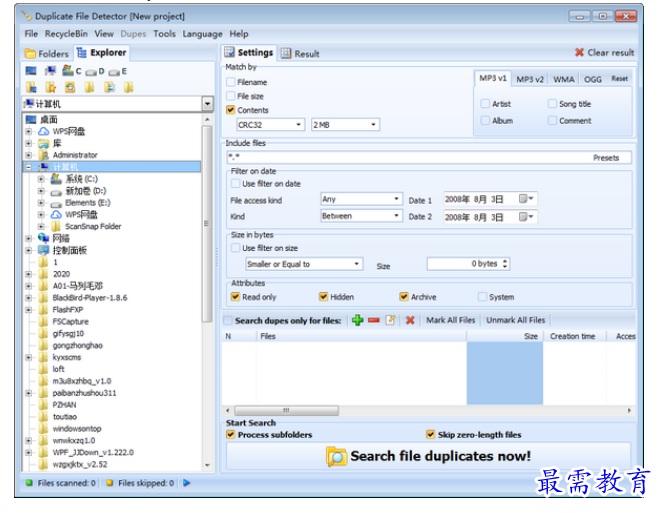The height and width of the screenshot is (513, 659).
Task: Open the Language menu
Action: (x=202, y=34)
